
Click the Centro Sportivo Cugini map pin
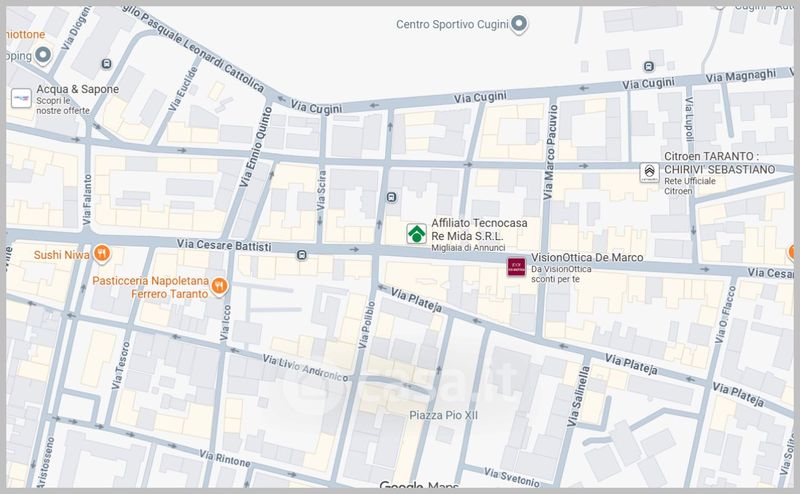[x=518, y=25]
